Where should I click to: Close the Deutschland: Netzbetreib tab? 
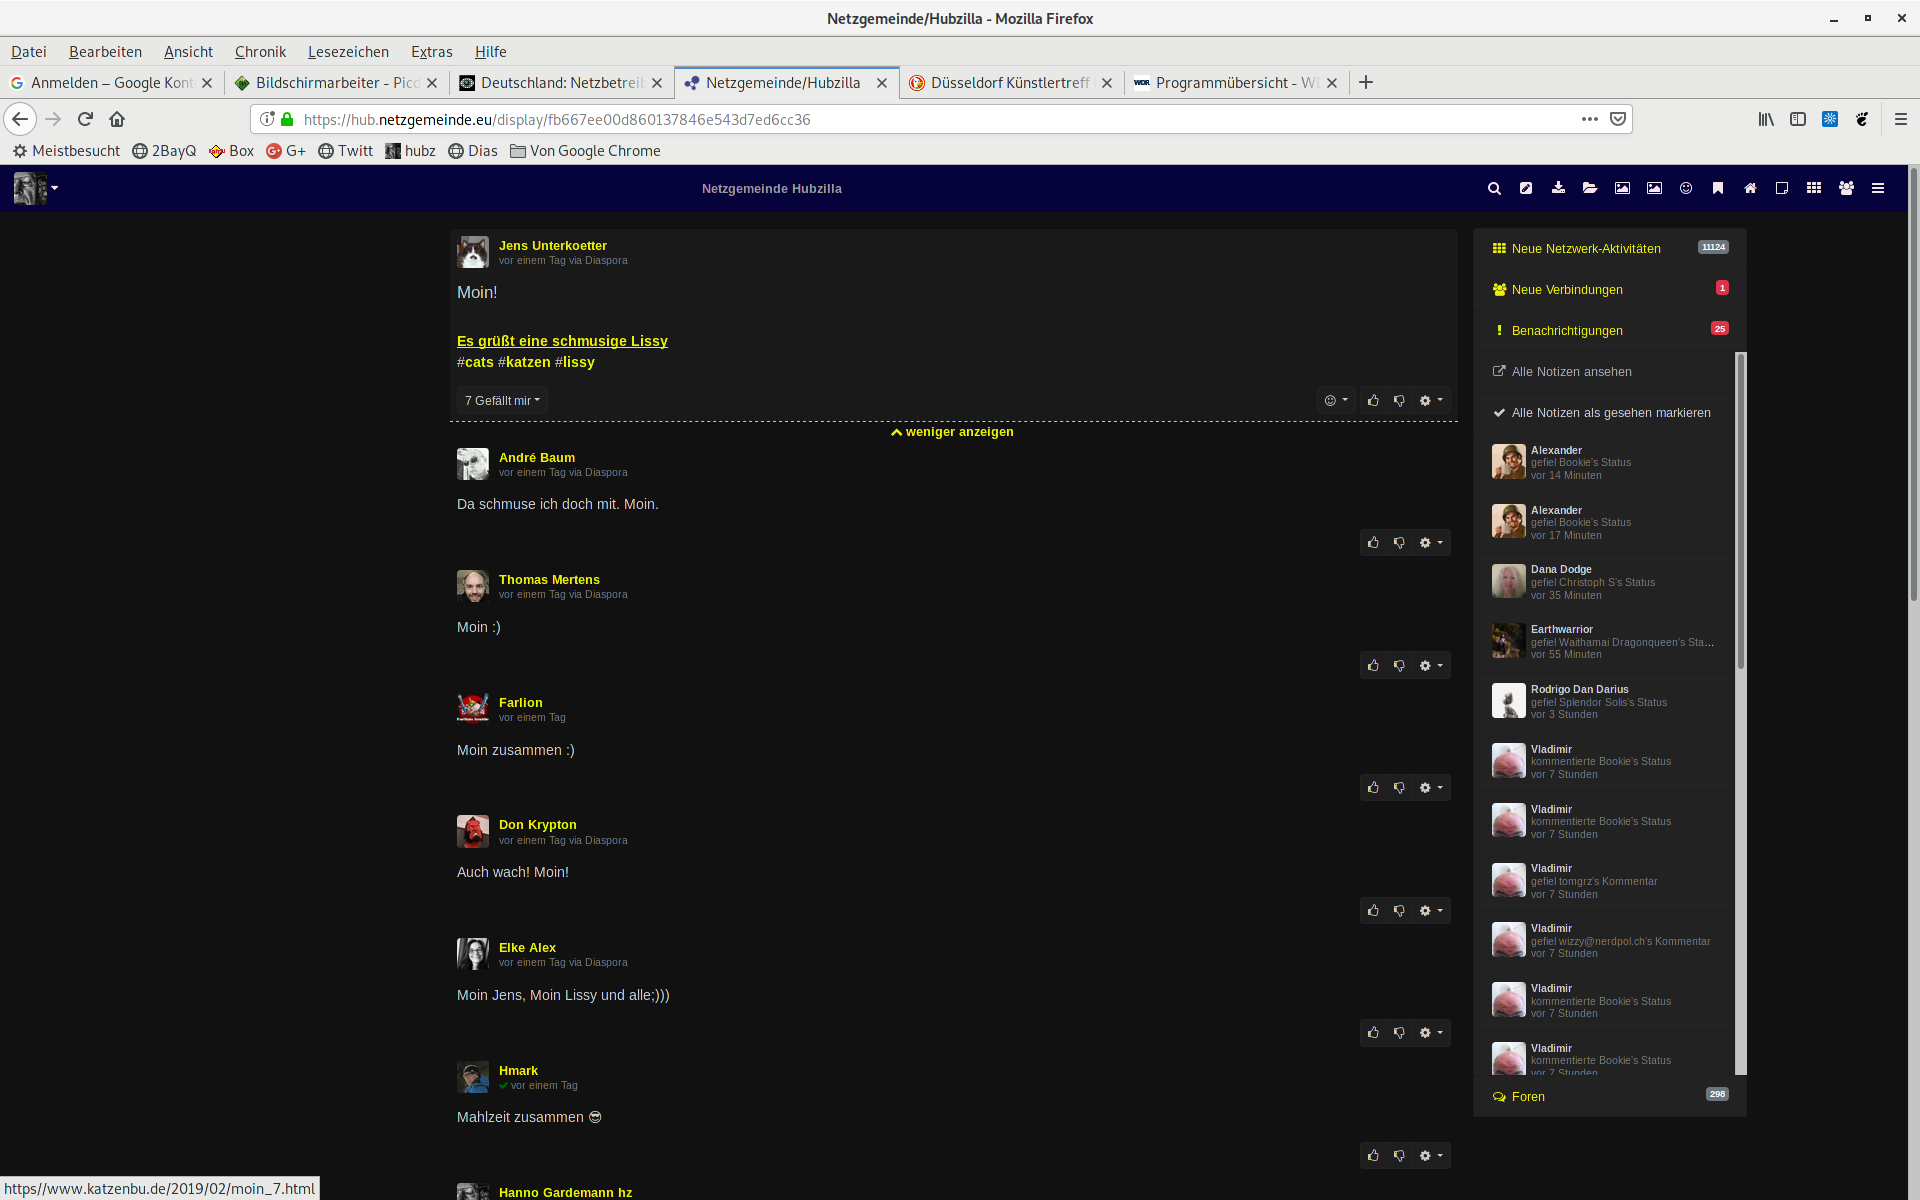pos(657,83)
